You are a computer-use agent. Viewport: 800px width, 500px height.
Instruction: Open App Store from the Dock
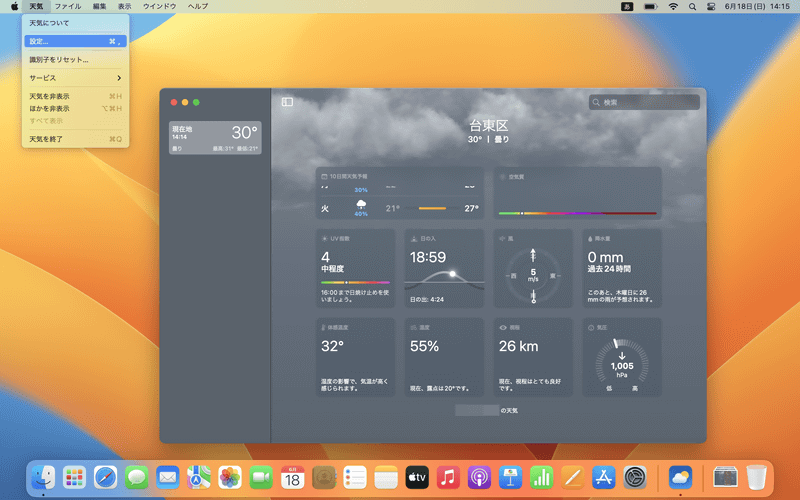[x=604, y=478]
